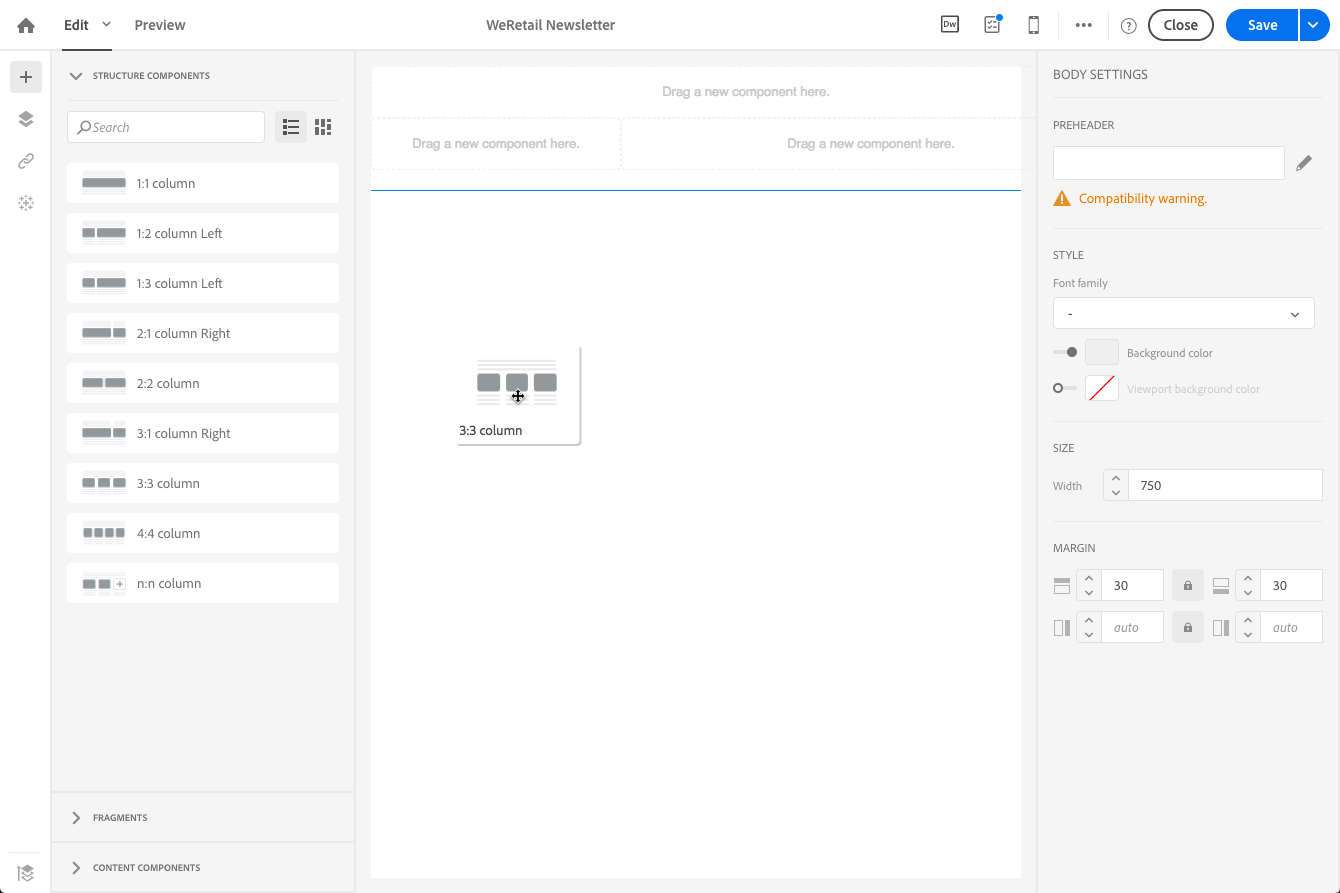Open the Dreamweaver (Dw) icon

click(x=950, y=25)
